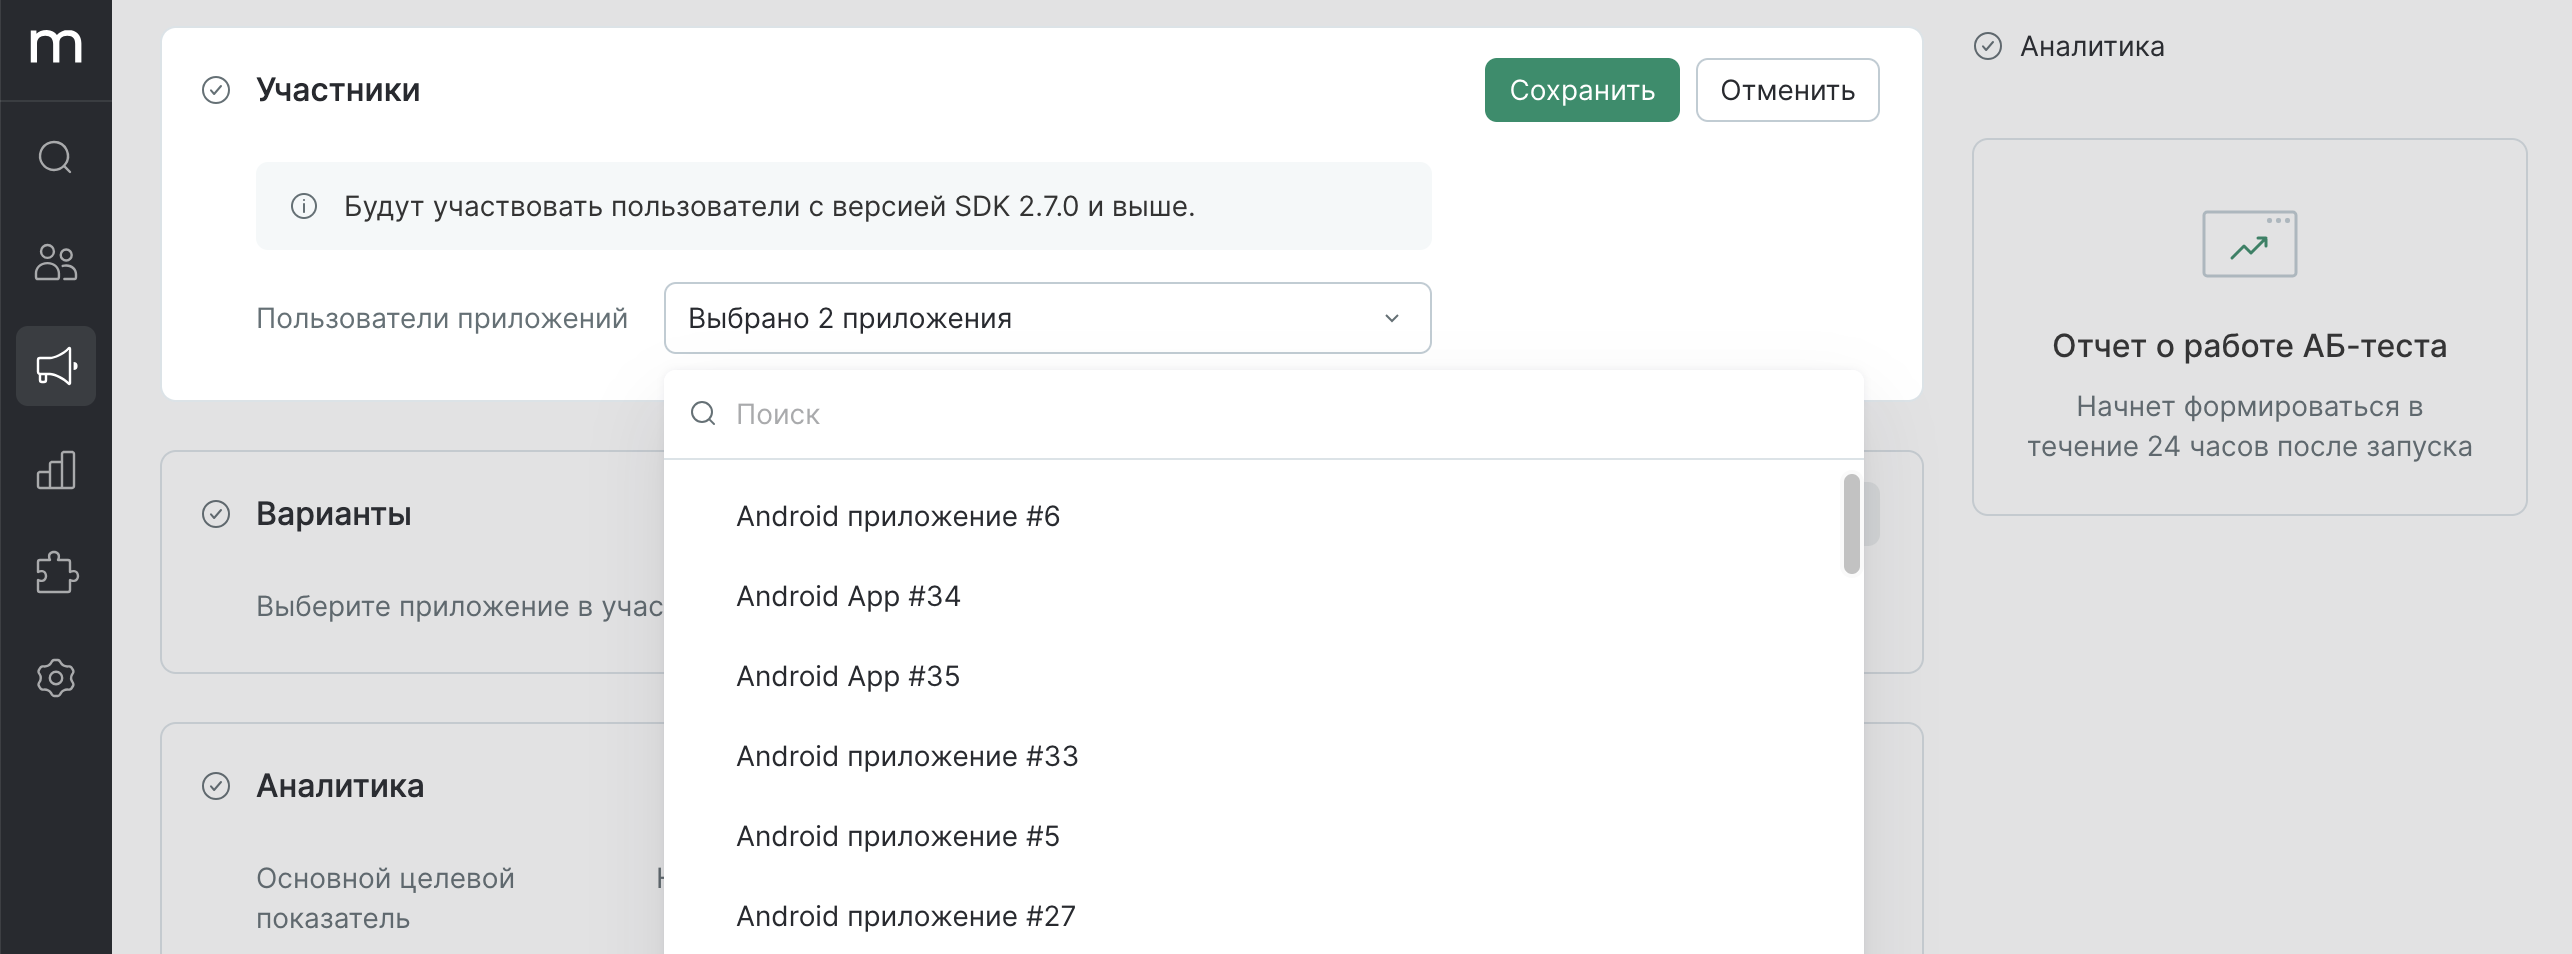Click check icon next to right Аналитика

[x=1988, y=46]
